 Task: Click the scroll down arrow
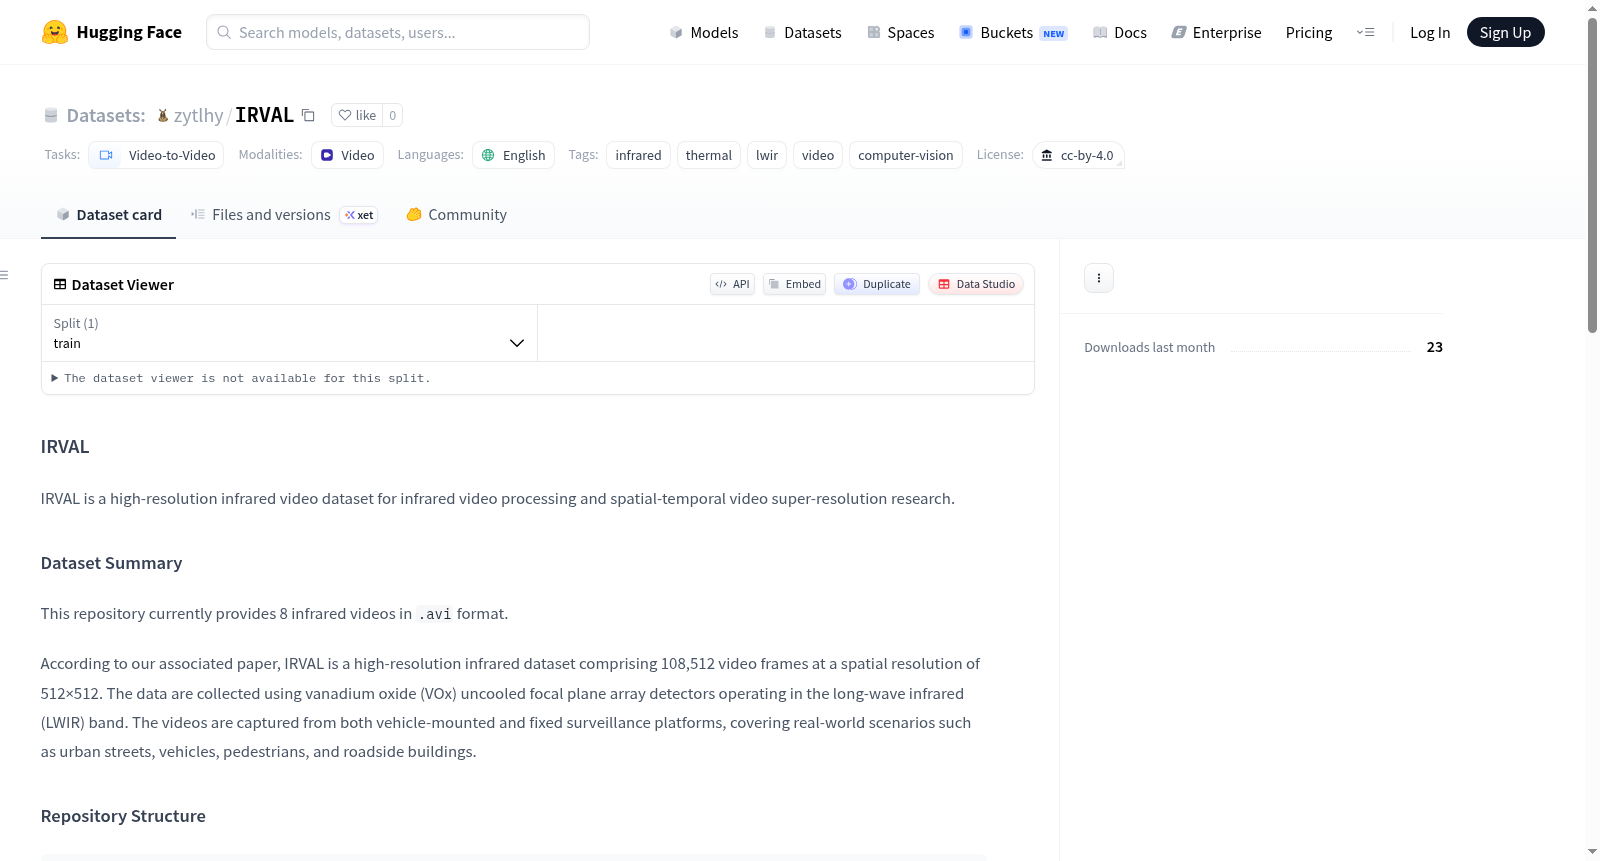tap(1592, 852)
